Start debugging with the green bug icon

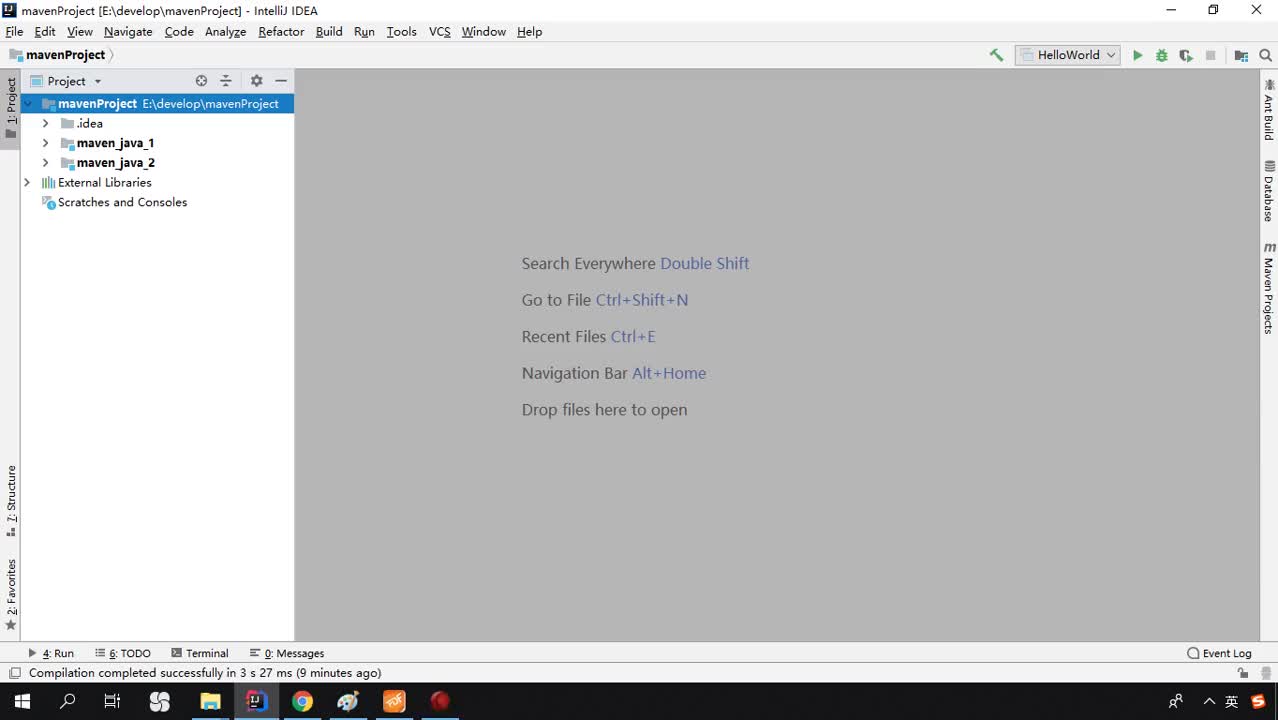(1161, 56)
